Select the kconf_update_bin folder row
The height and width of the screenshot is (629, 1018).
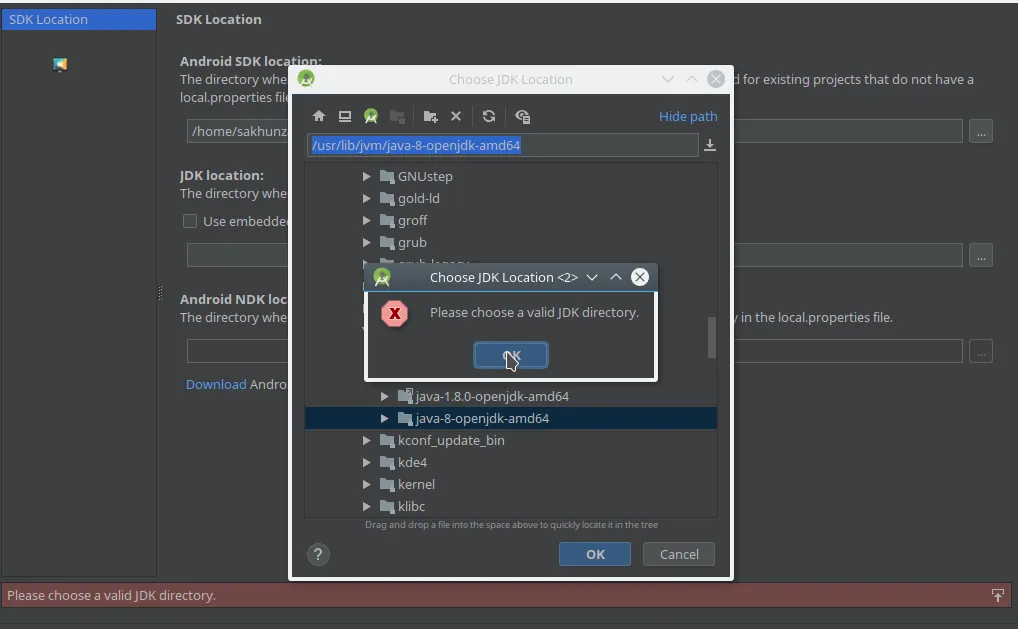tap(511, 441)
